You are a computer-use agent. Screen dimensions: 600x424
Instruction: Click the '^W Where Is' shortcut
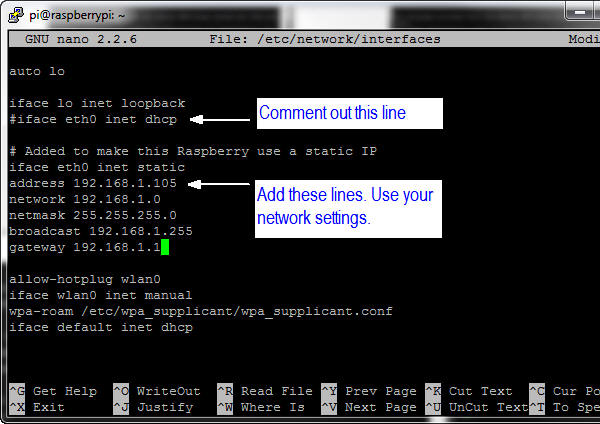coord(261,407)
